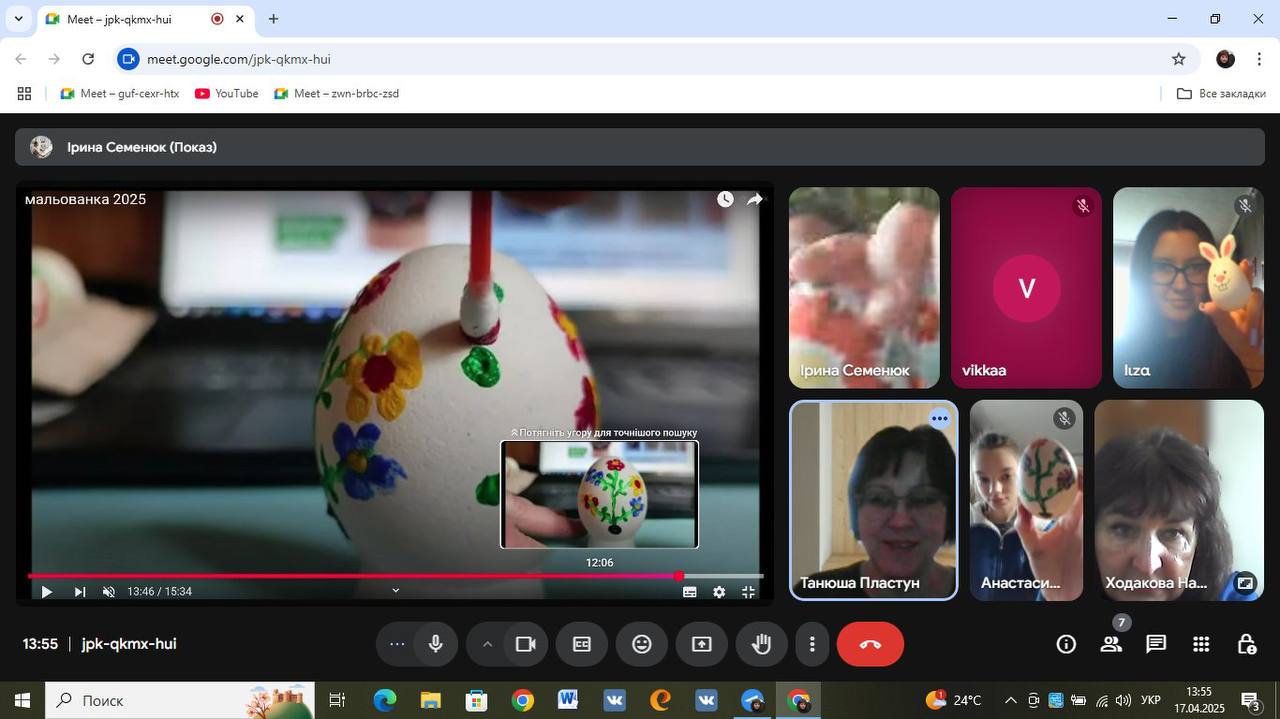Mute the microphone

pos(435,644)
